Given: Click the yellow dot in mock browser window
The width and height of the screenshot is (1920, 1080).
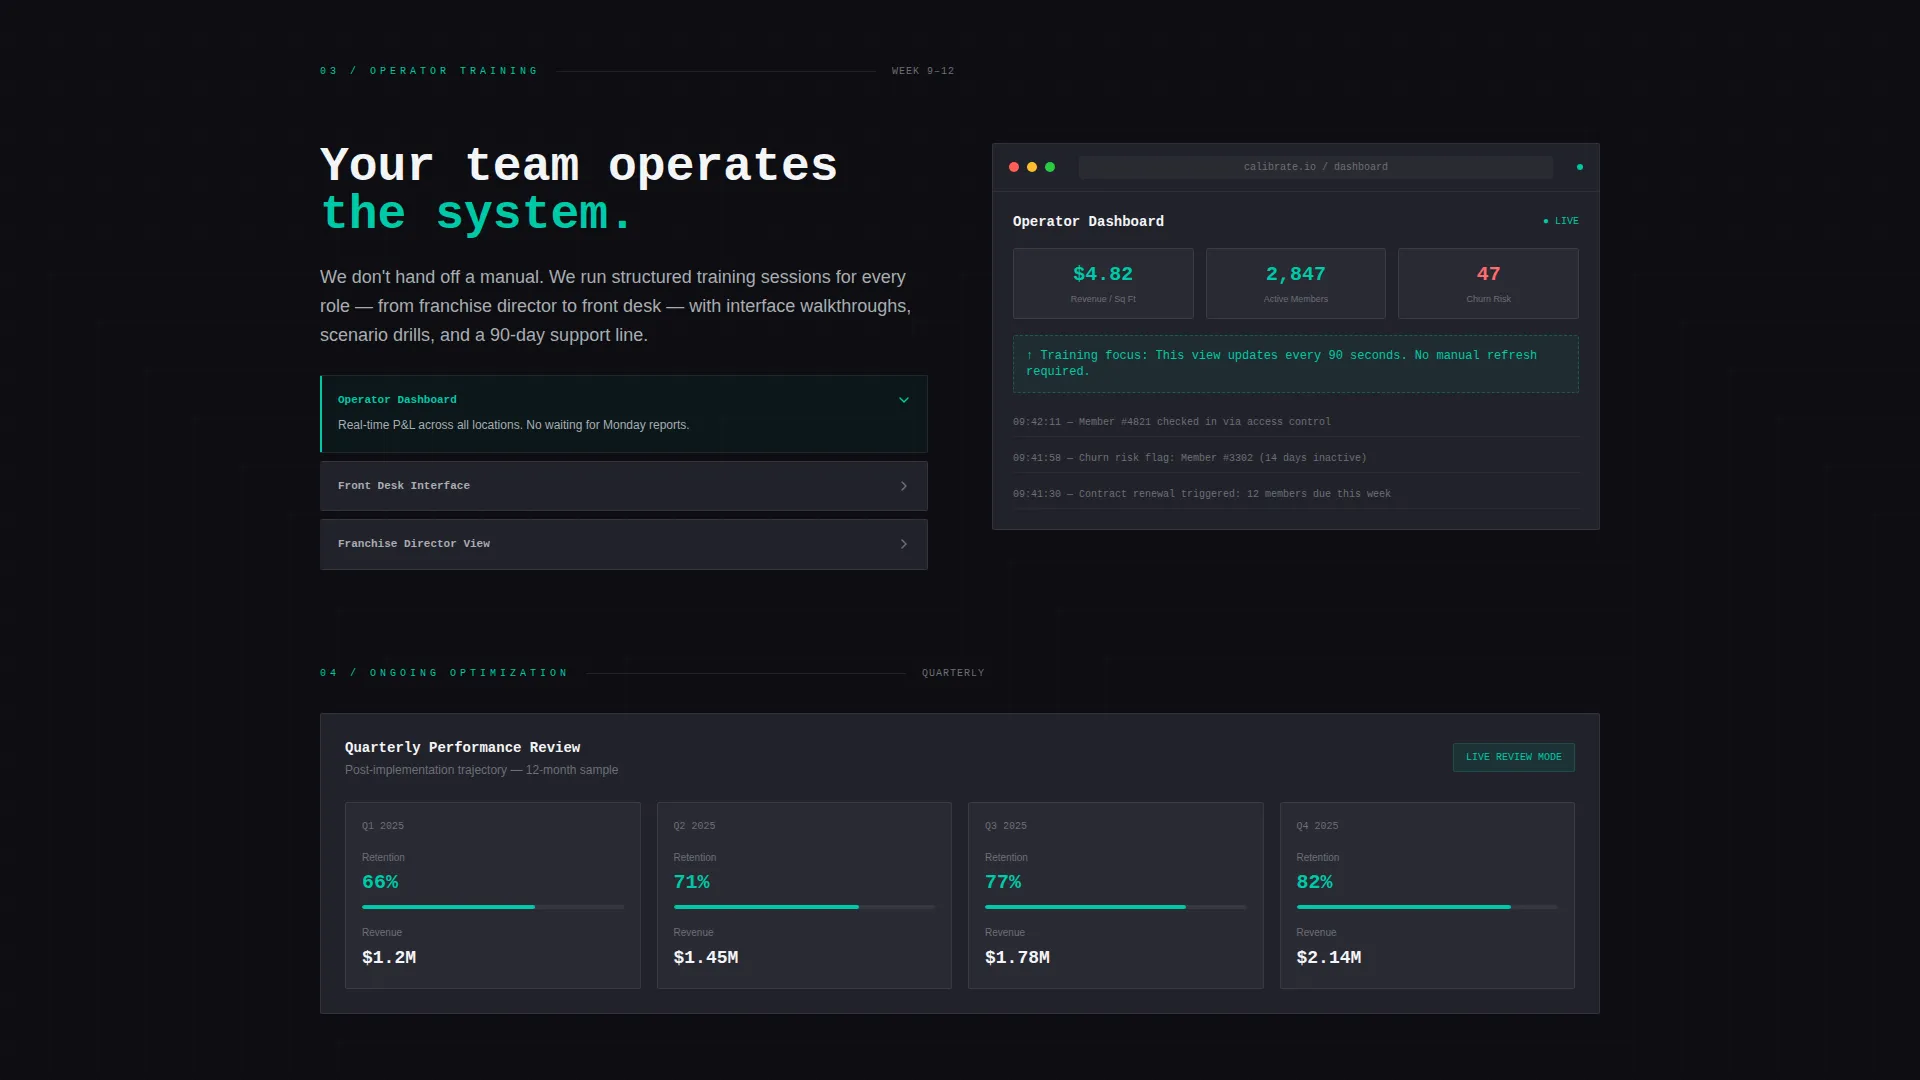Looking at the screenshot, I should coord(1032,167).
